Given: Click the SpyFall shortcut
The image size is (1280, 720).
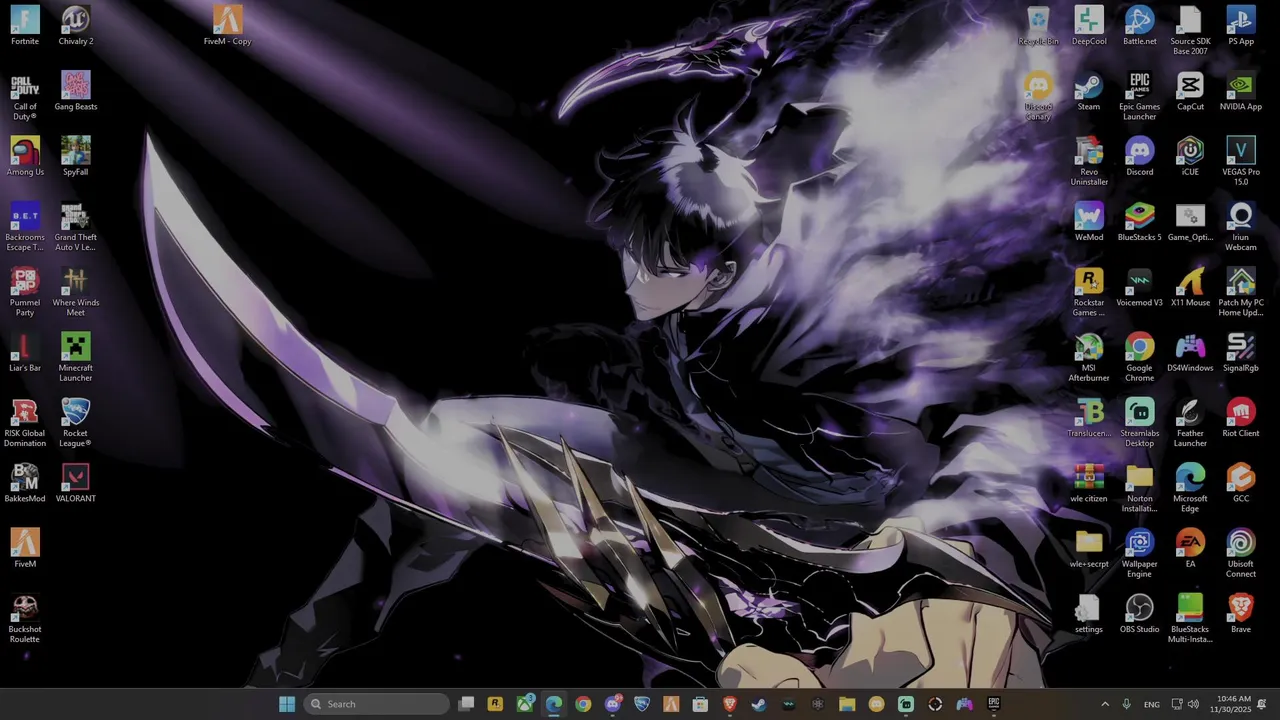Looking at the screenshot, I should pos(76,157).
